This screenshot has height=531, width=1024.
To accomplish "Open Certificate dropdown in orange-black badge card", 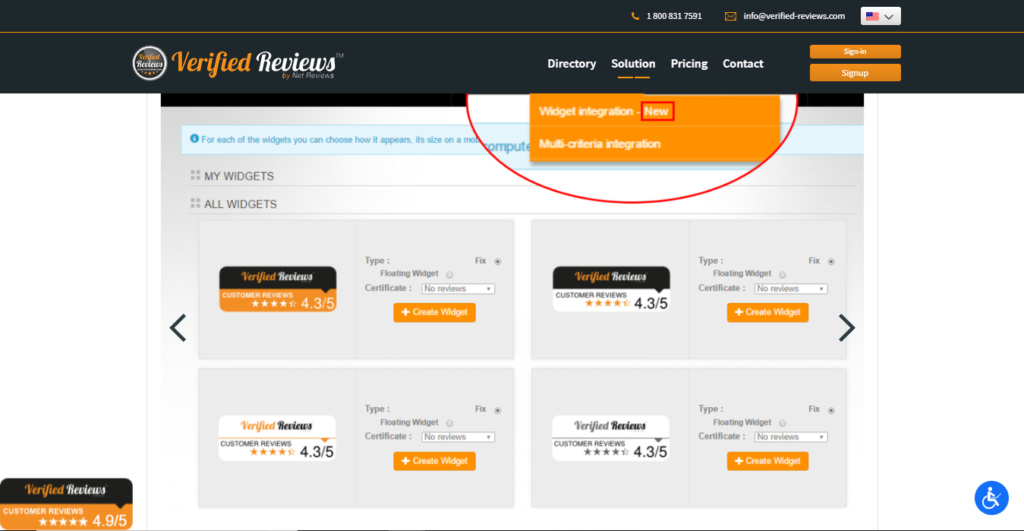I will click(458, 289).
